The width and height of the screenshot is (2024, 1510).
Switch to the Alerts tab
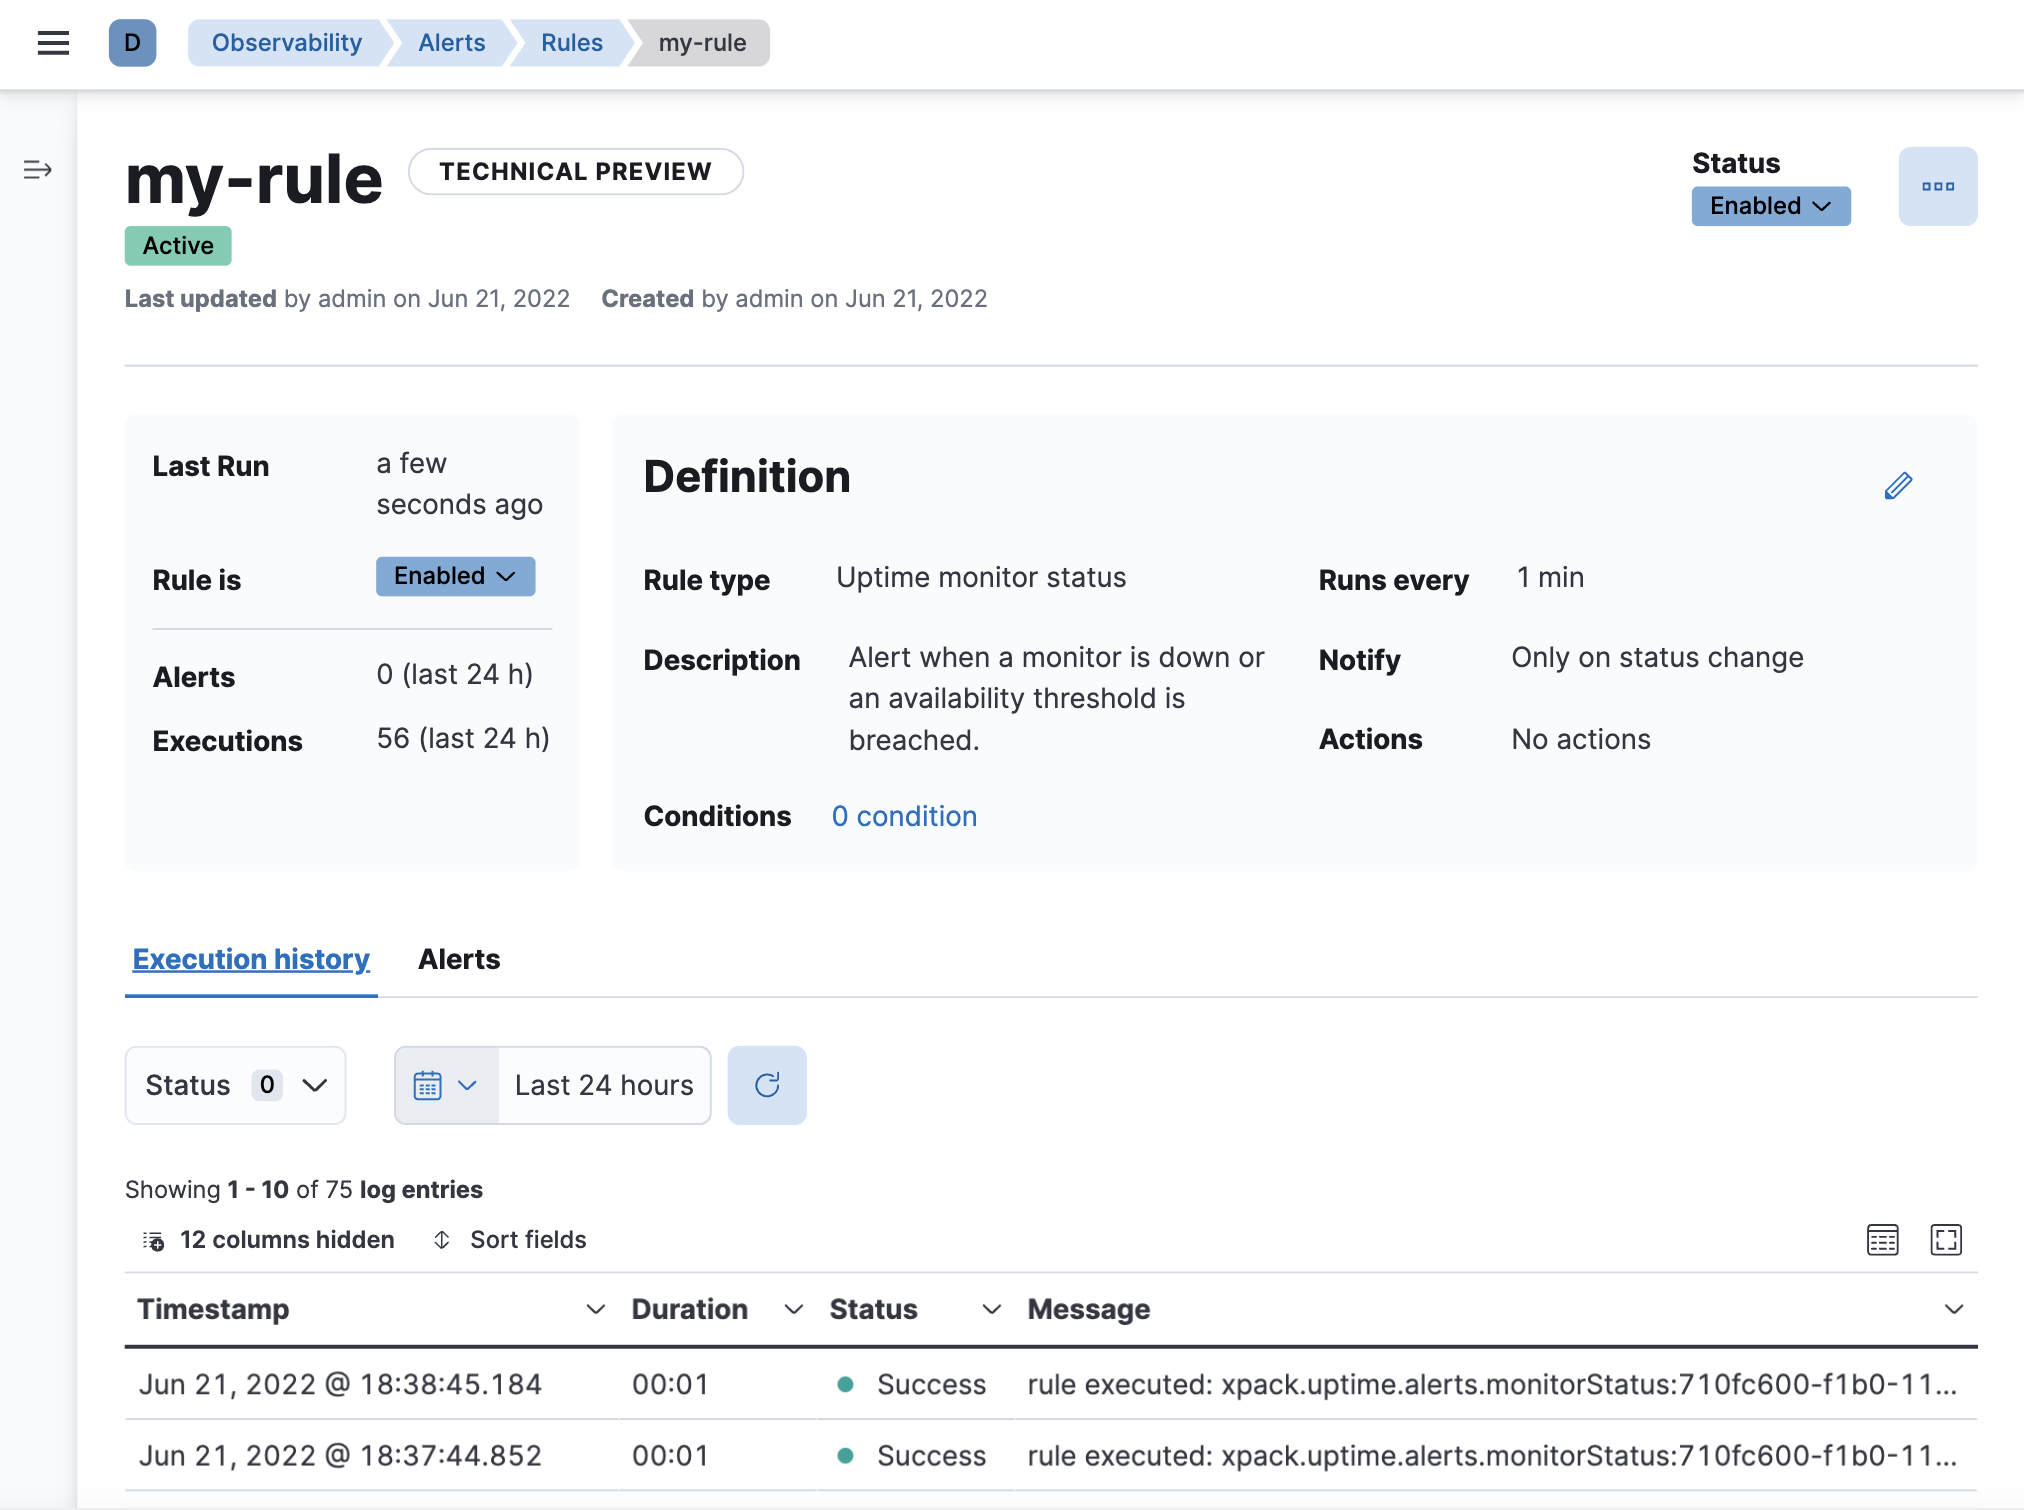point(459,960)
